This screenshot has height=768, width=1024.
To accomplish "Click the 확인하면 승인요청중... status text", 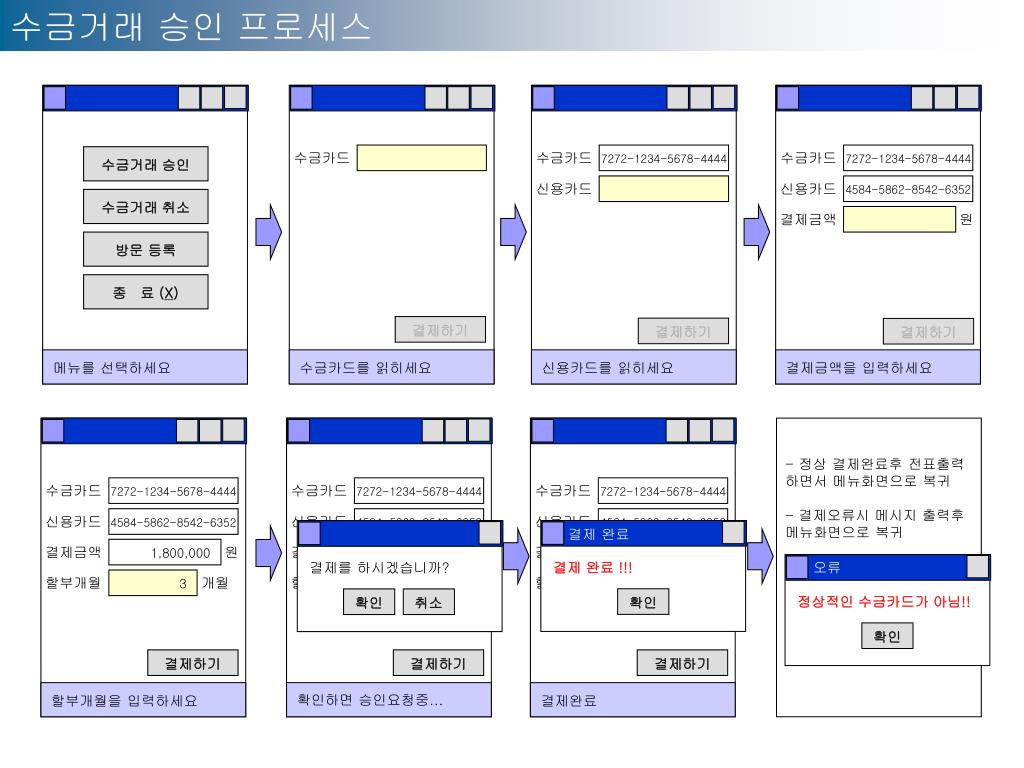I will pos(370,700).
